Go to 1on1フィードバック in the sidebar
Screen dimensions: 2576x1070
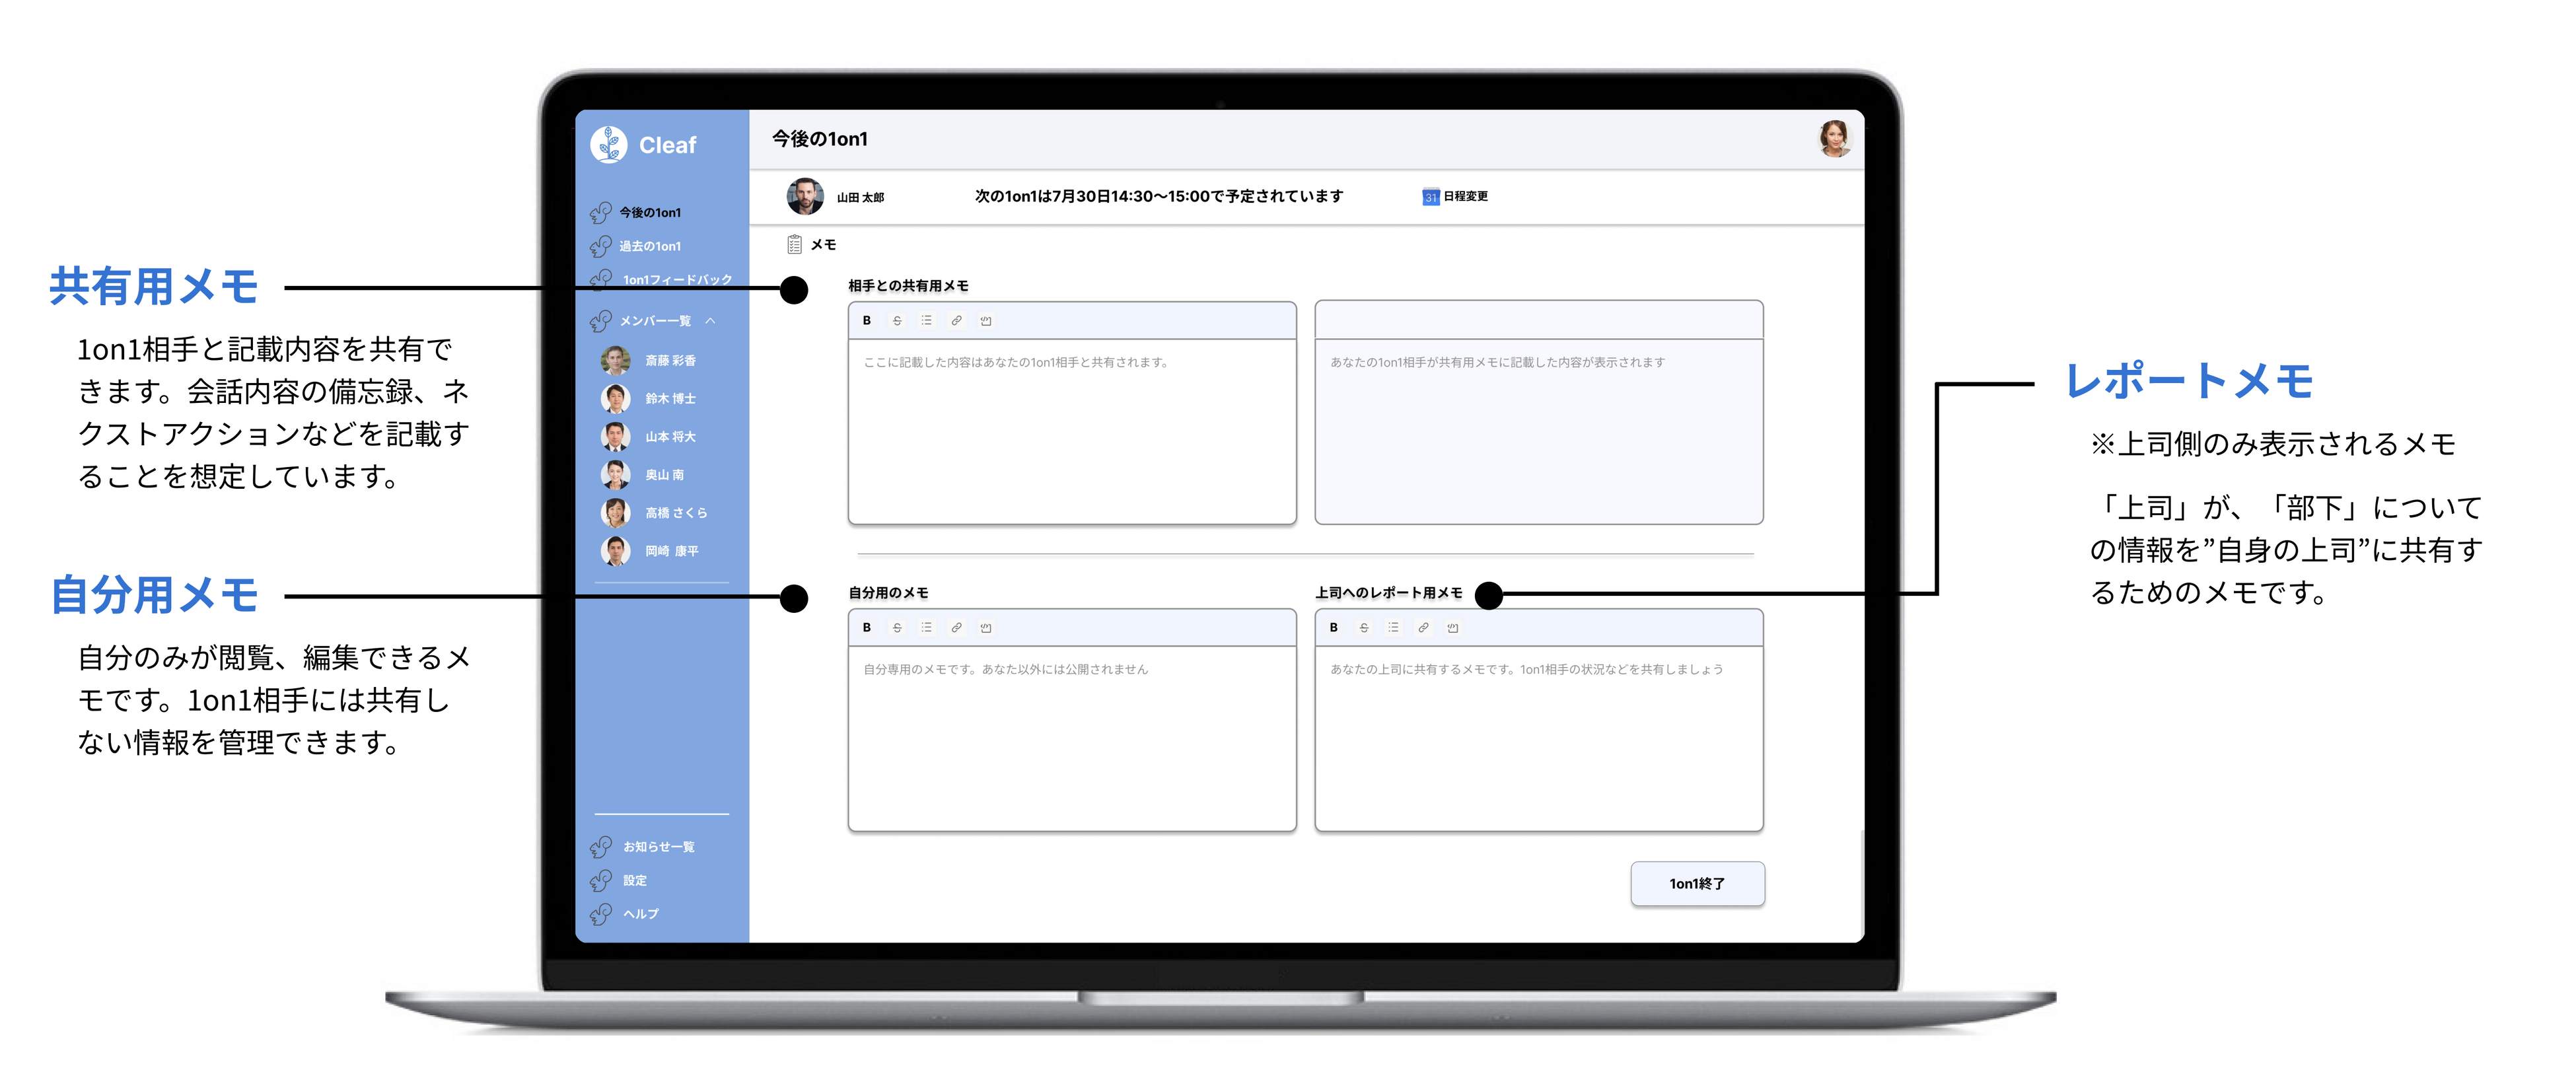pyautogui.click(x=676, y=280)
